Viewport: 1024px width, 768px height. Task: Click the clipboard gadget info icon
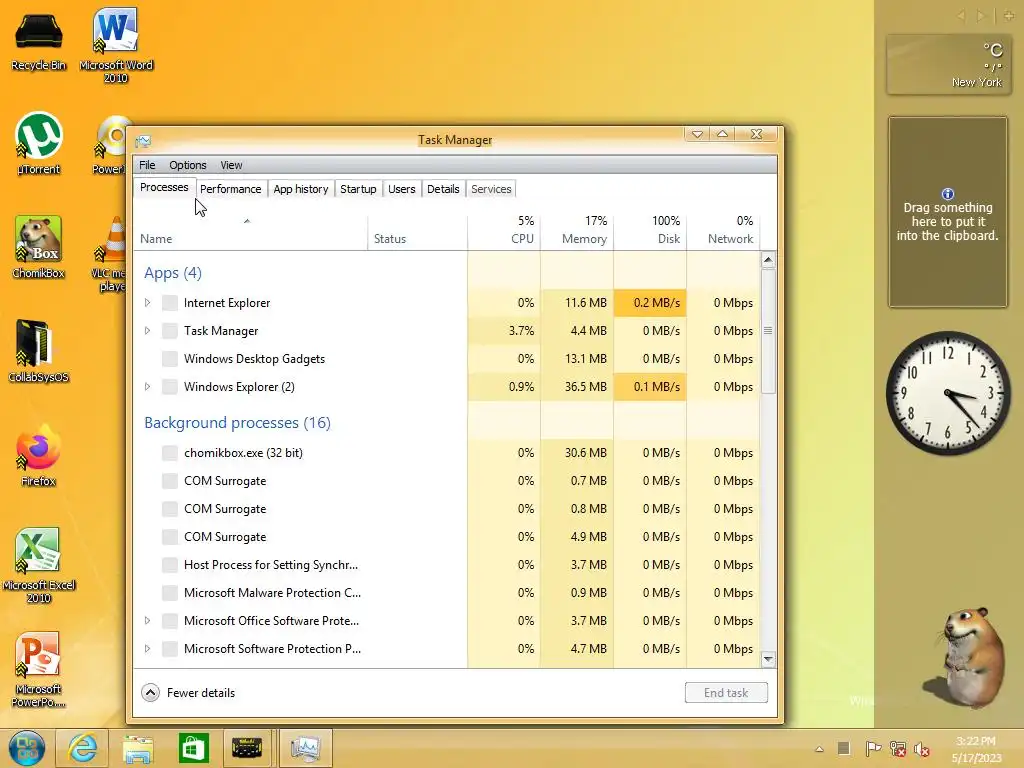pyautogui.click(x=948, y=194)
